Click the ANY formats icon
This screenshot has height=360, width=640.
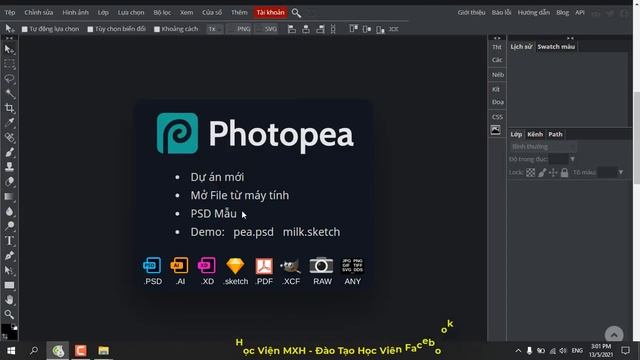click(x=353, y=266)
